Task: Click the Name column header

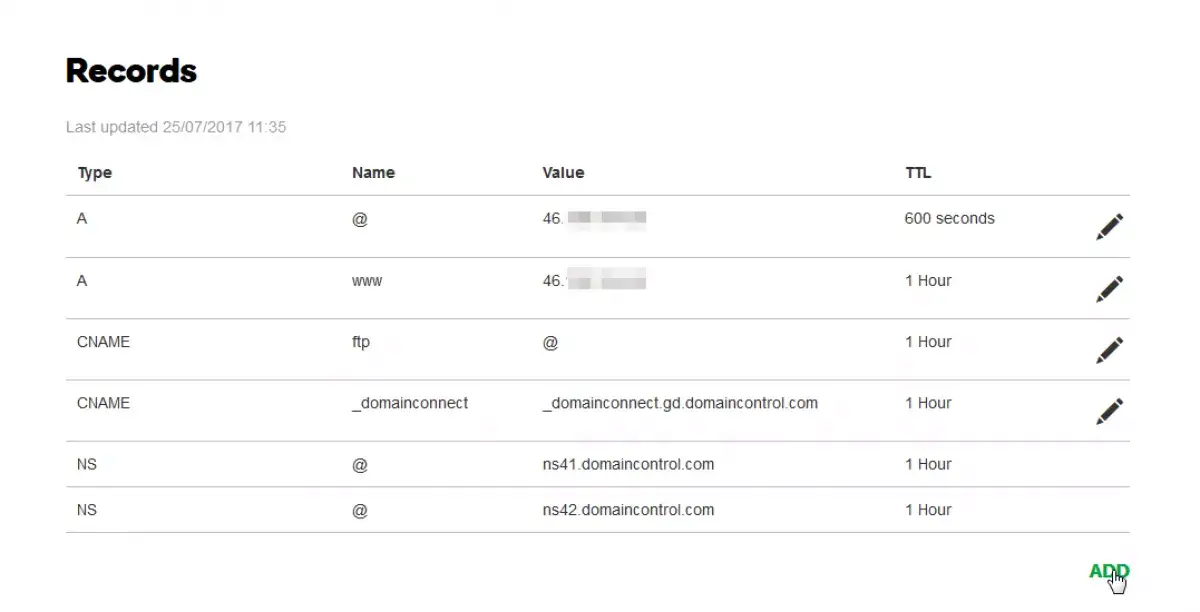Action: click(373, 173)
